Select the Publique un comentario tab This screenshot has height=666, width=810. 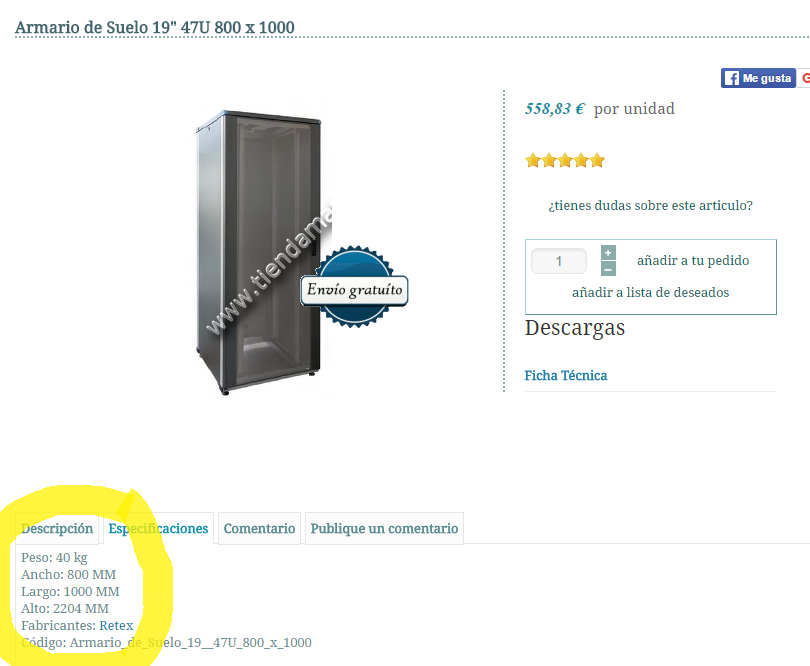[384, 529]
